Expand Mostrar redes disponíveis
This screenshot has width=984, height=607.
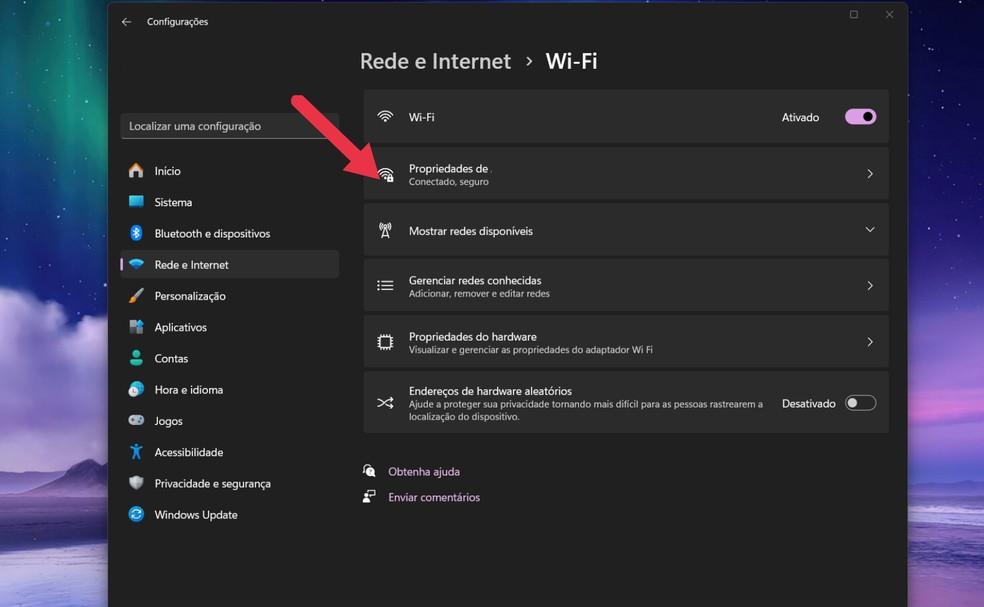click(x=869, y=230)
